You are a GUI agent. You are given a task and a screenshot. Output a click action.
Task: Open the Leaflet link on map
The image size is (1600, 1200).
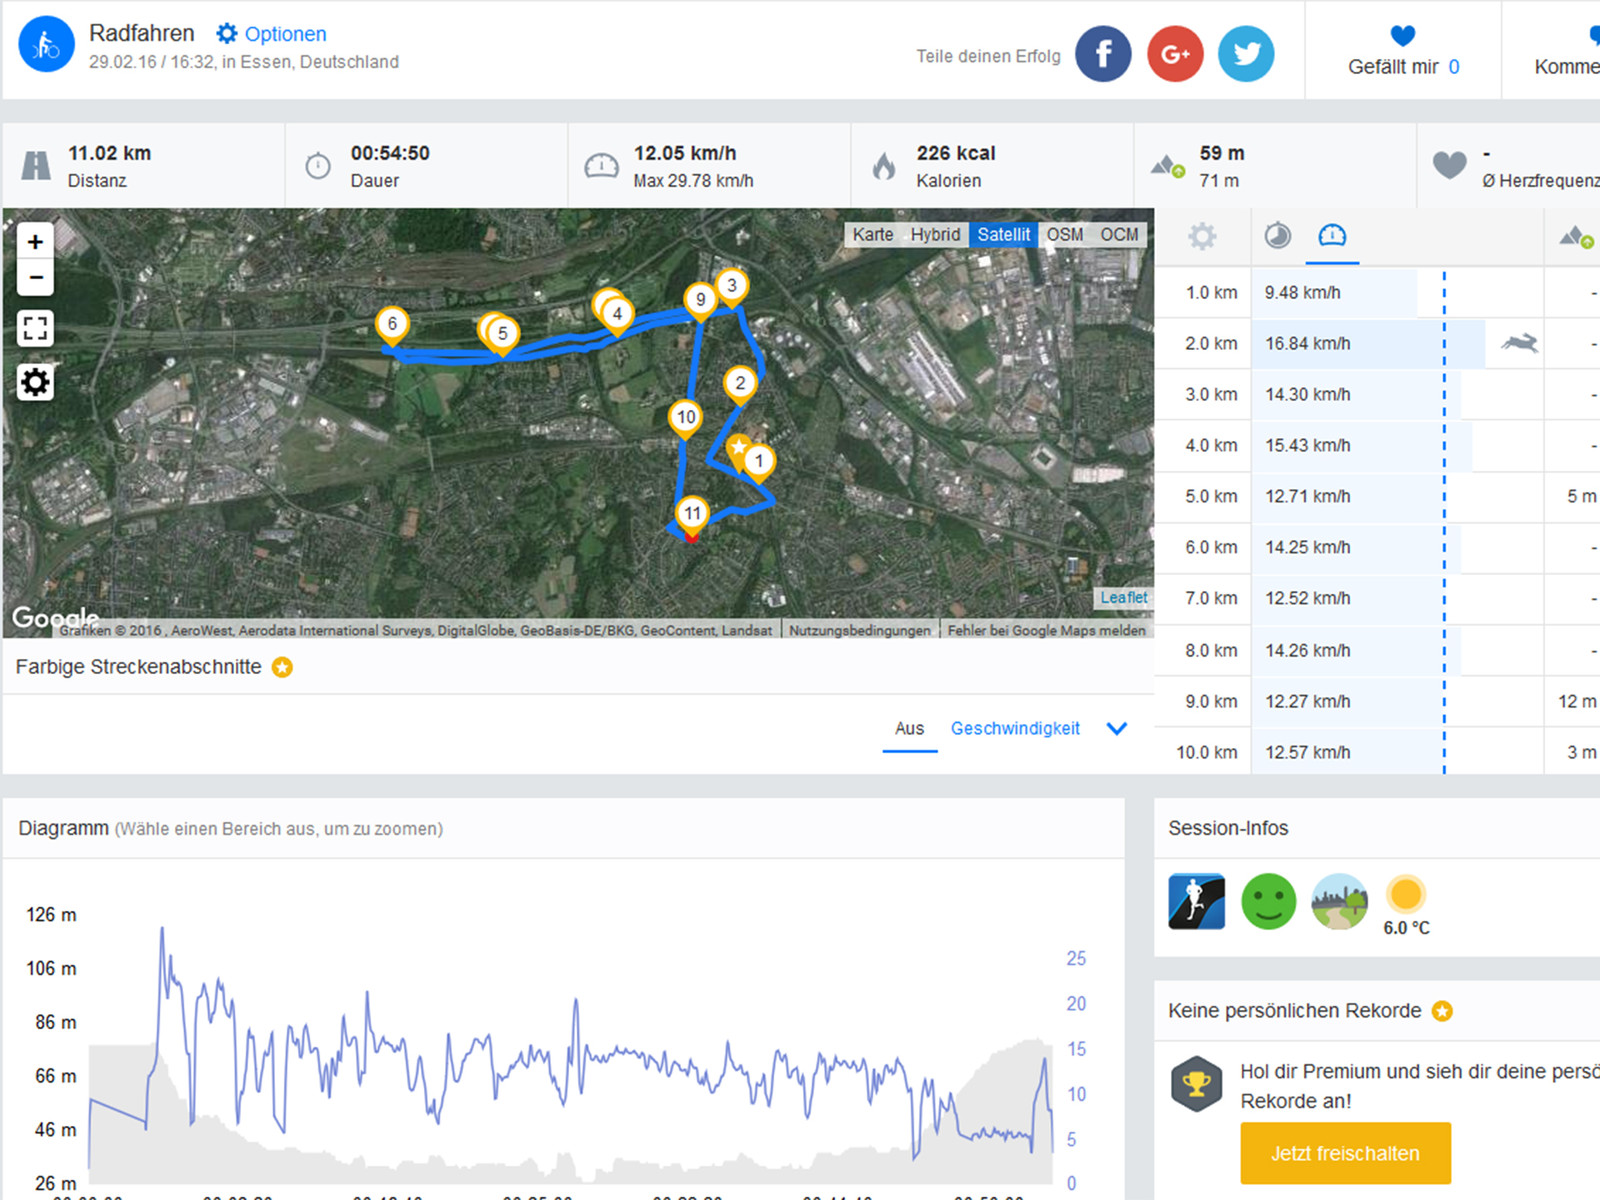pos(1123,597)
